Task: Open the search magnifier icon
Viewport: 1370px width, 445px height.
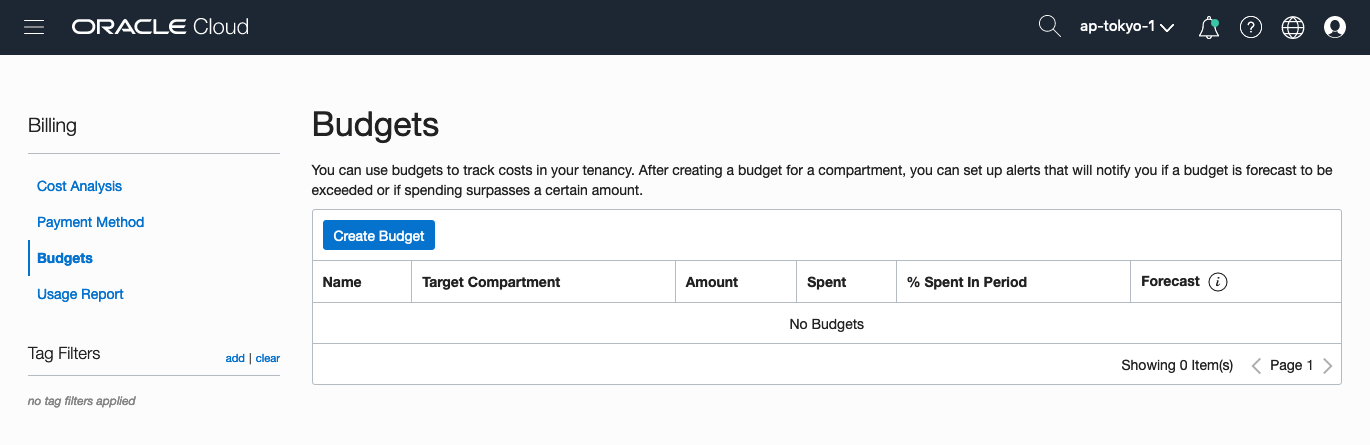Action: [x=1049, y=27]
